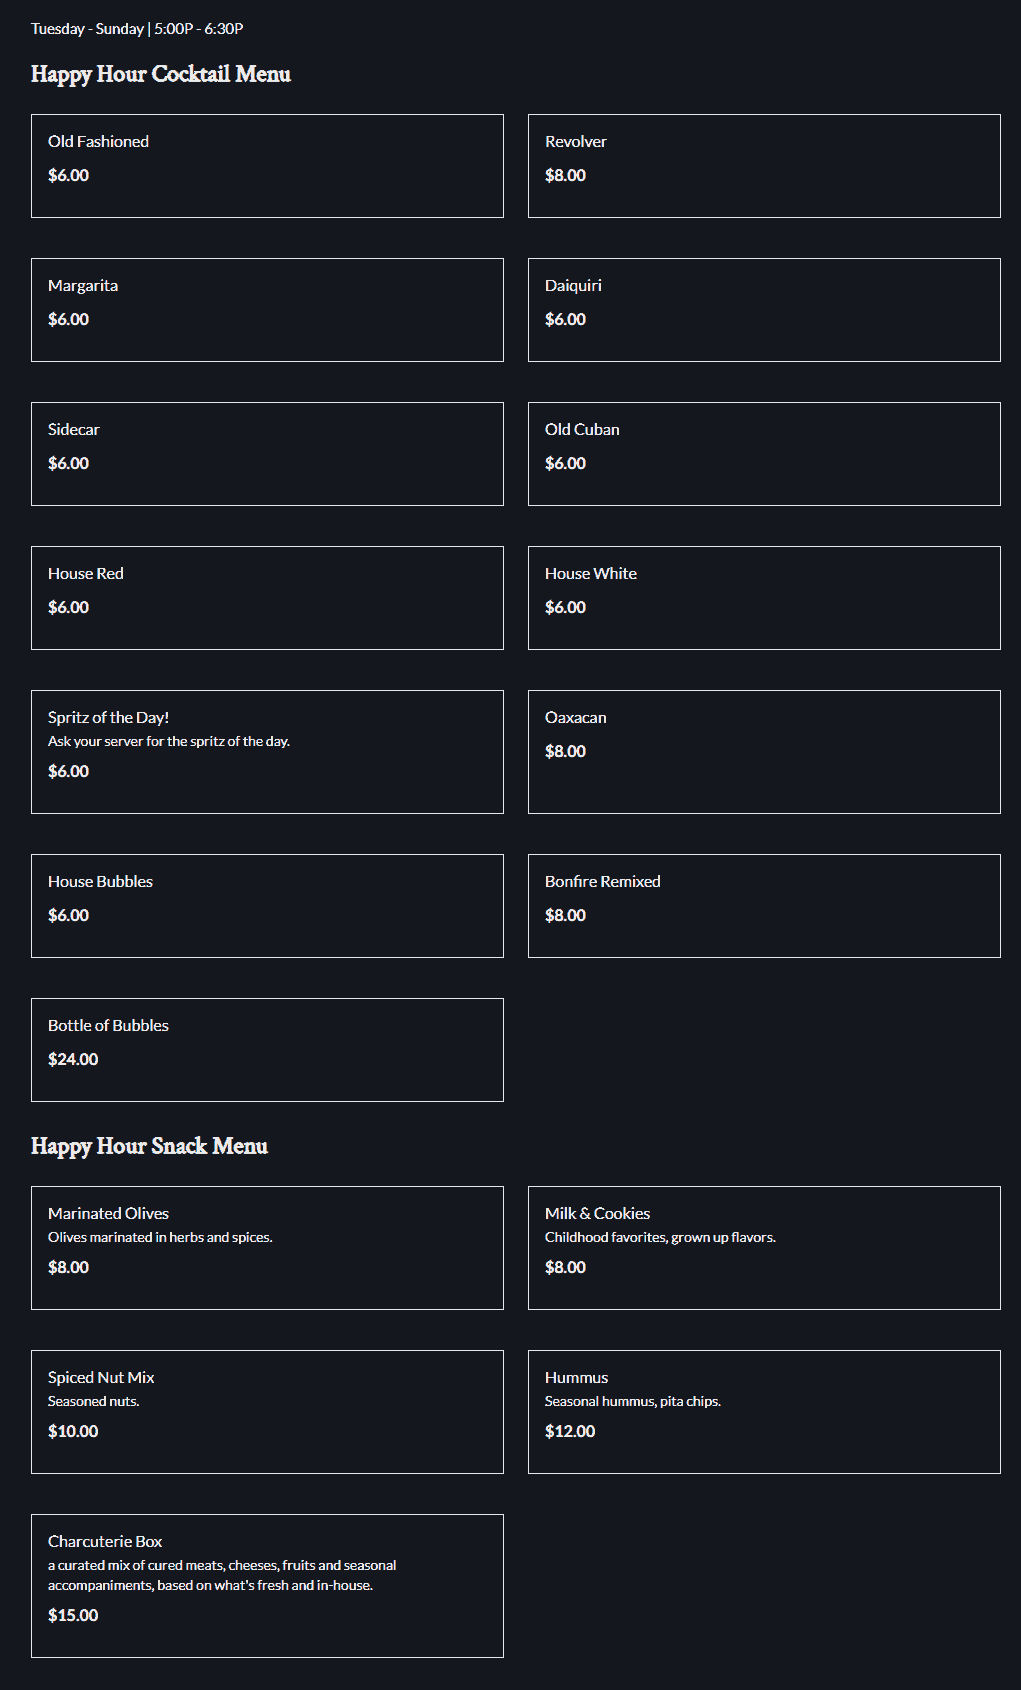Select the Sidecar item

point(267,454)
